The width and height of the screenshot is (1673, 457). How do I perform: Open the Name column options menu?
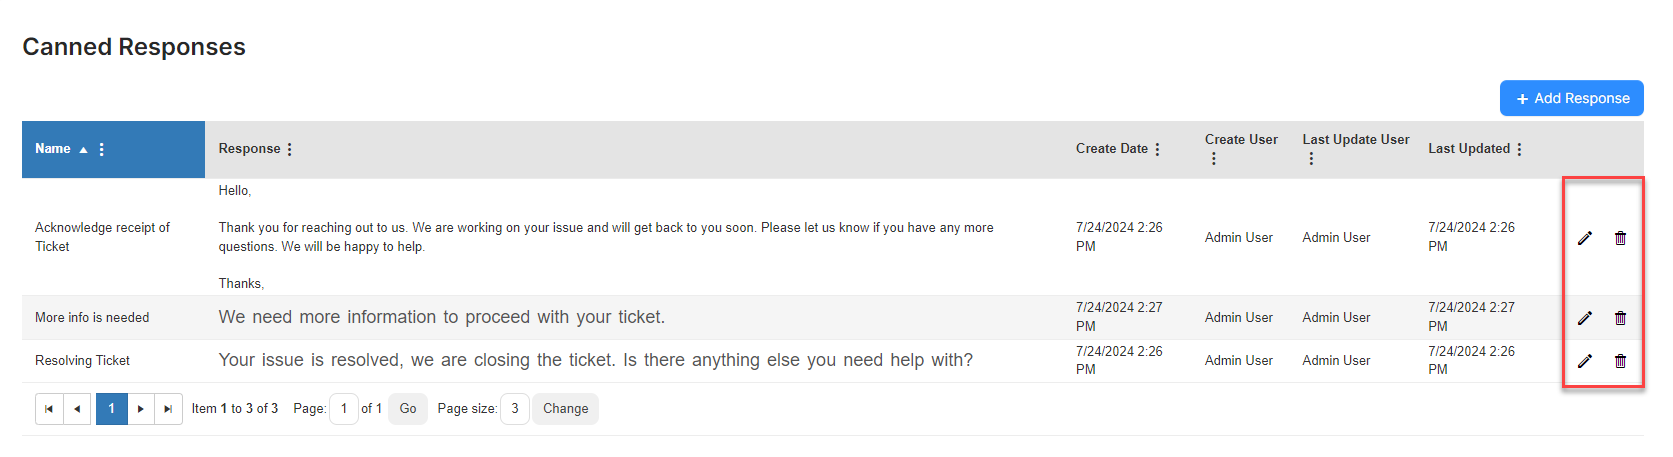click(x=102, y=149)
